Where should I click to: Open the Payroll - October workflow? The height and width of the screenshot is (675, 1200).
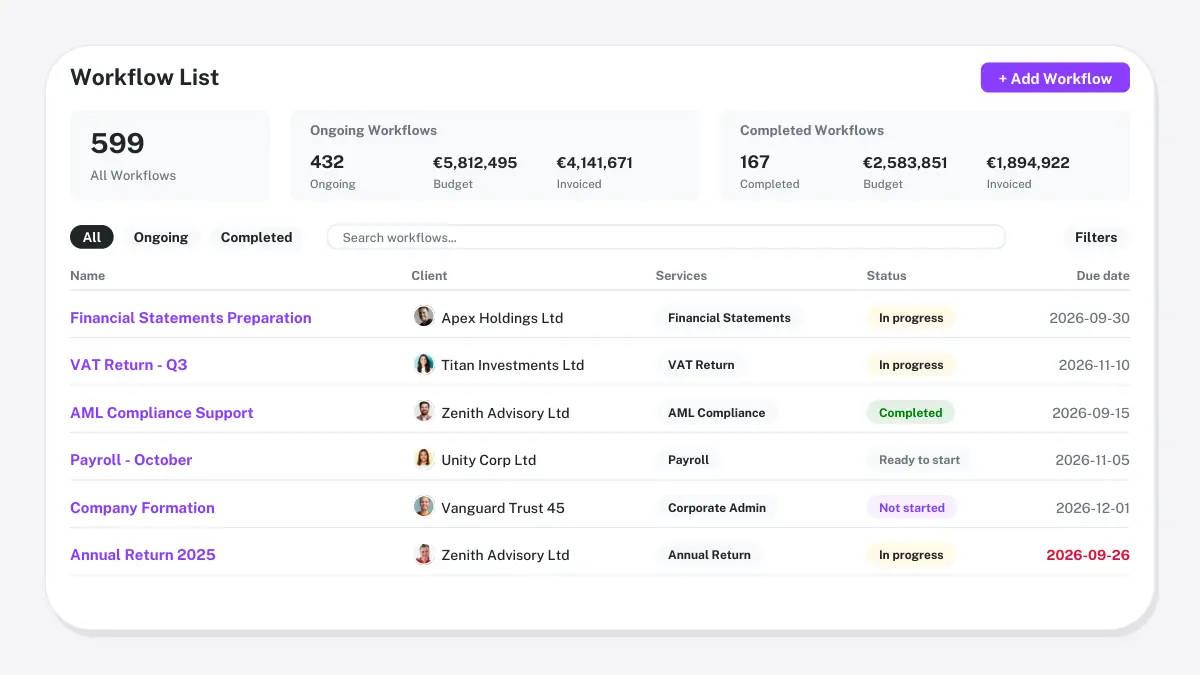tap(131, 460)
